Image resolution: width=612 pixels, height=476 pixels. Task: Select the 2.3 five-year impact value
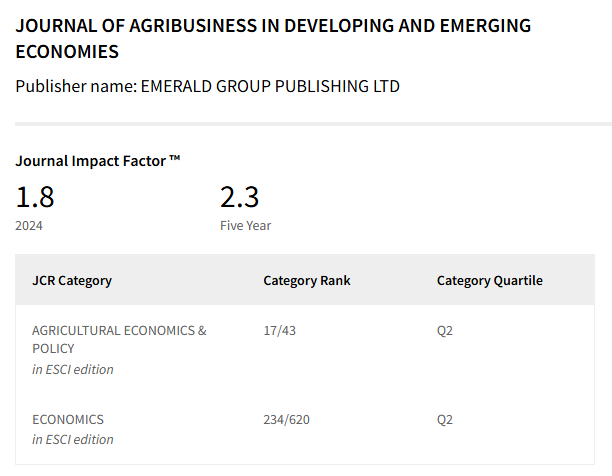point(240,195)
